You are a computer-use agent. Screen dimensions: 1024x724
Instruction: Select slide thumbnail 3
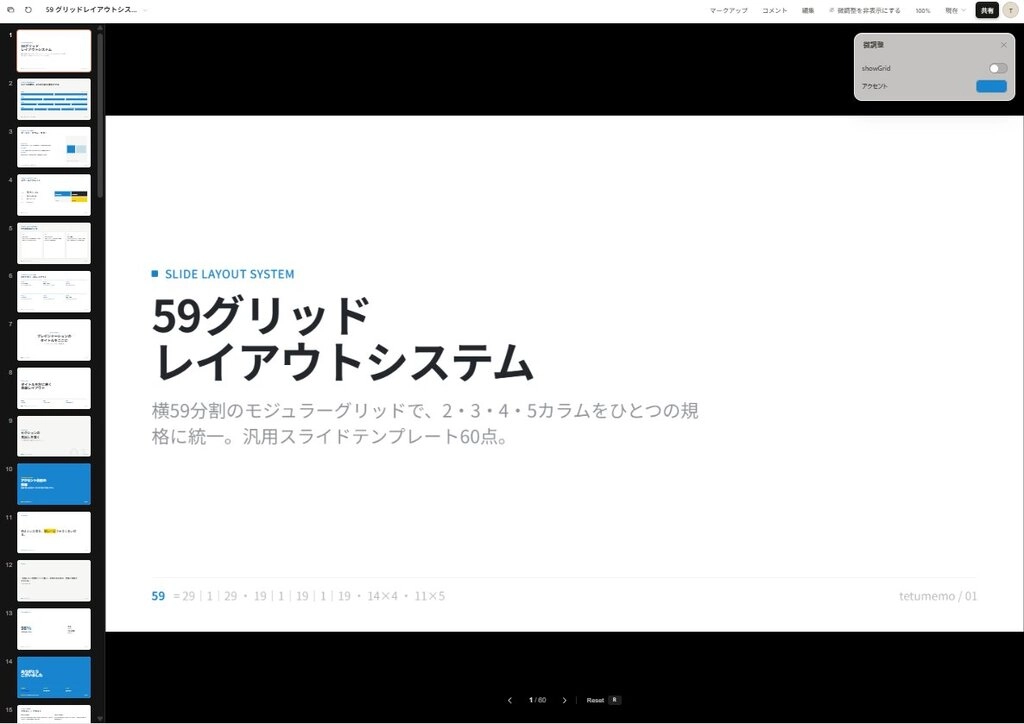(54, 147)
